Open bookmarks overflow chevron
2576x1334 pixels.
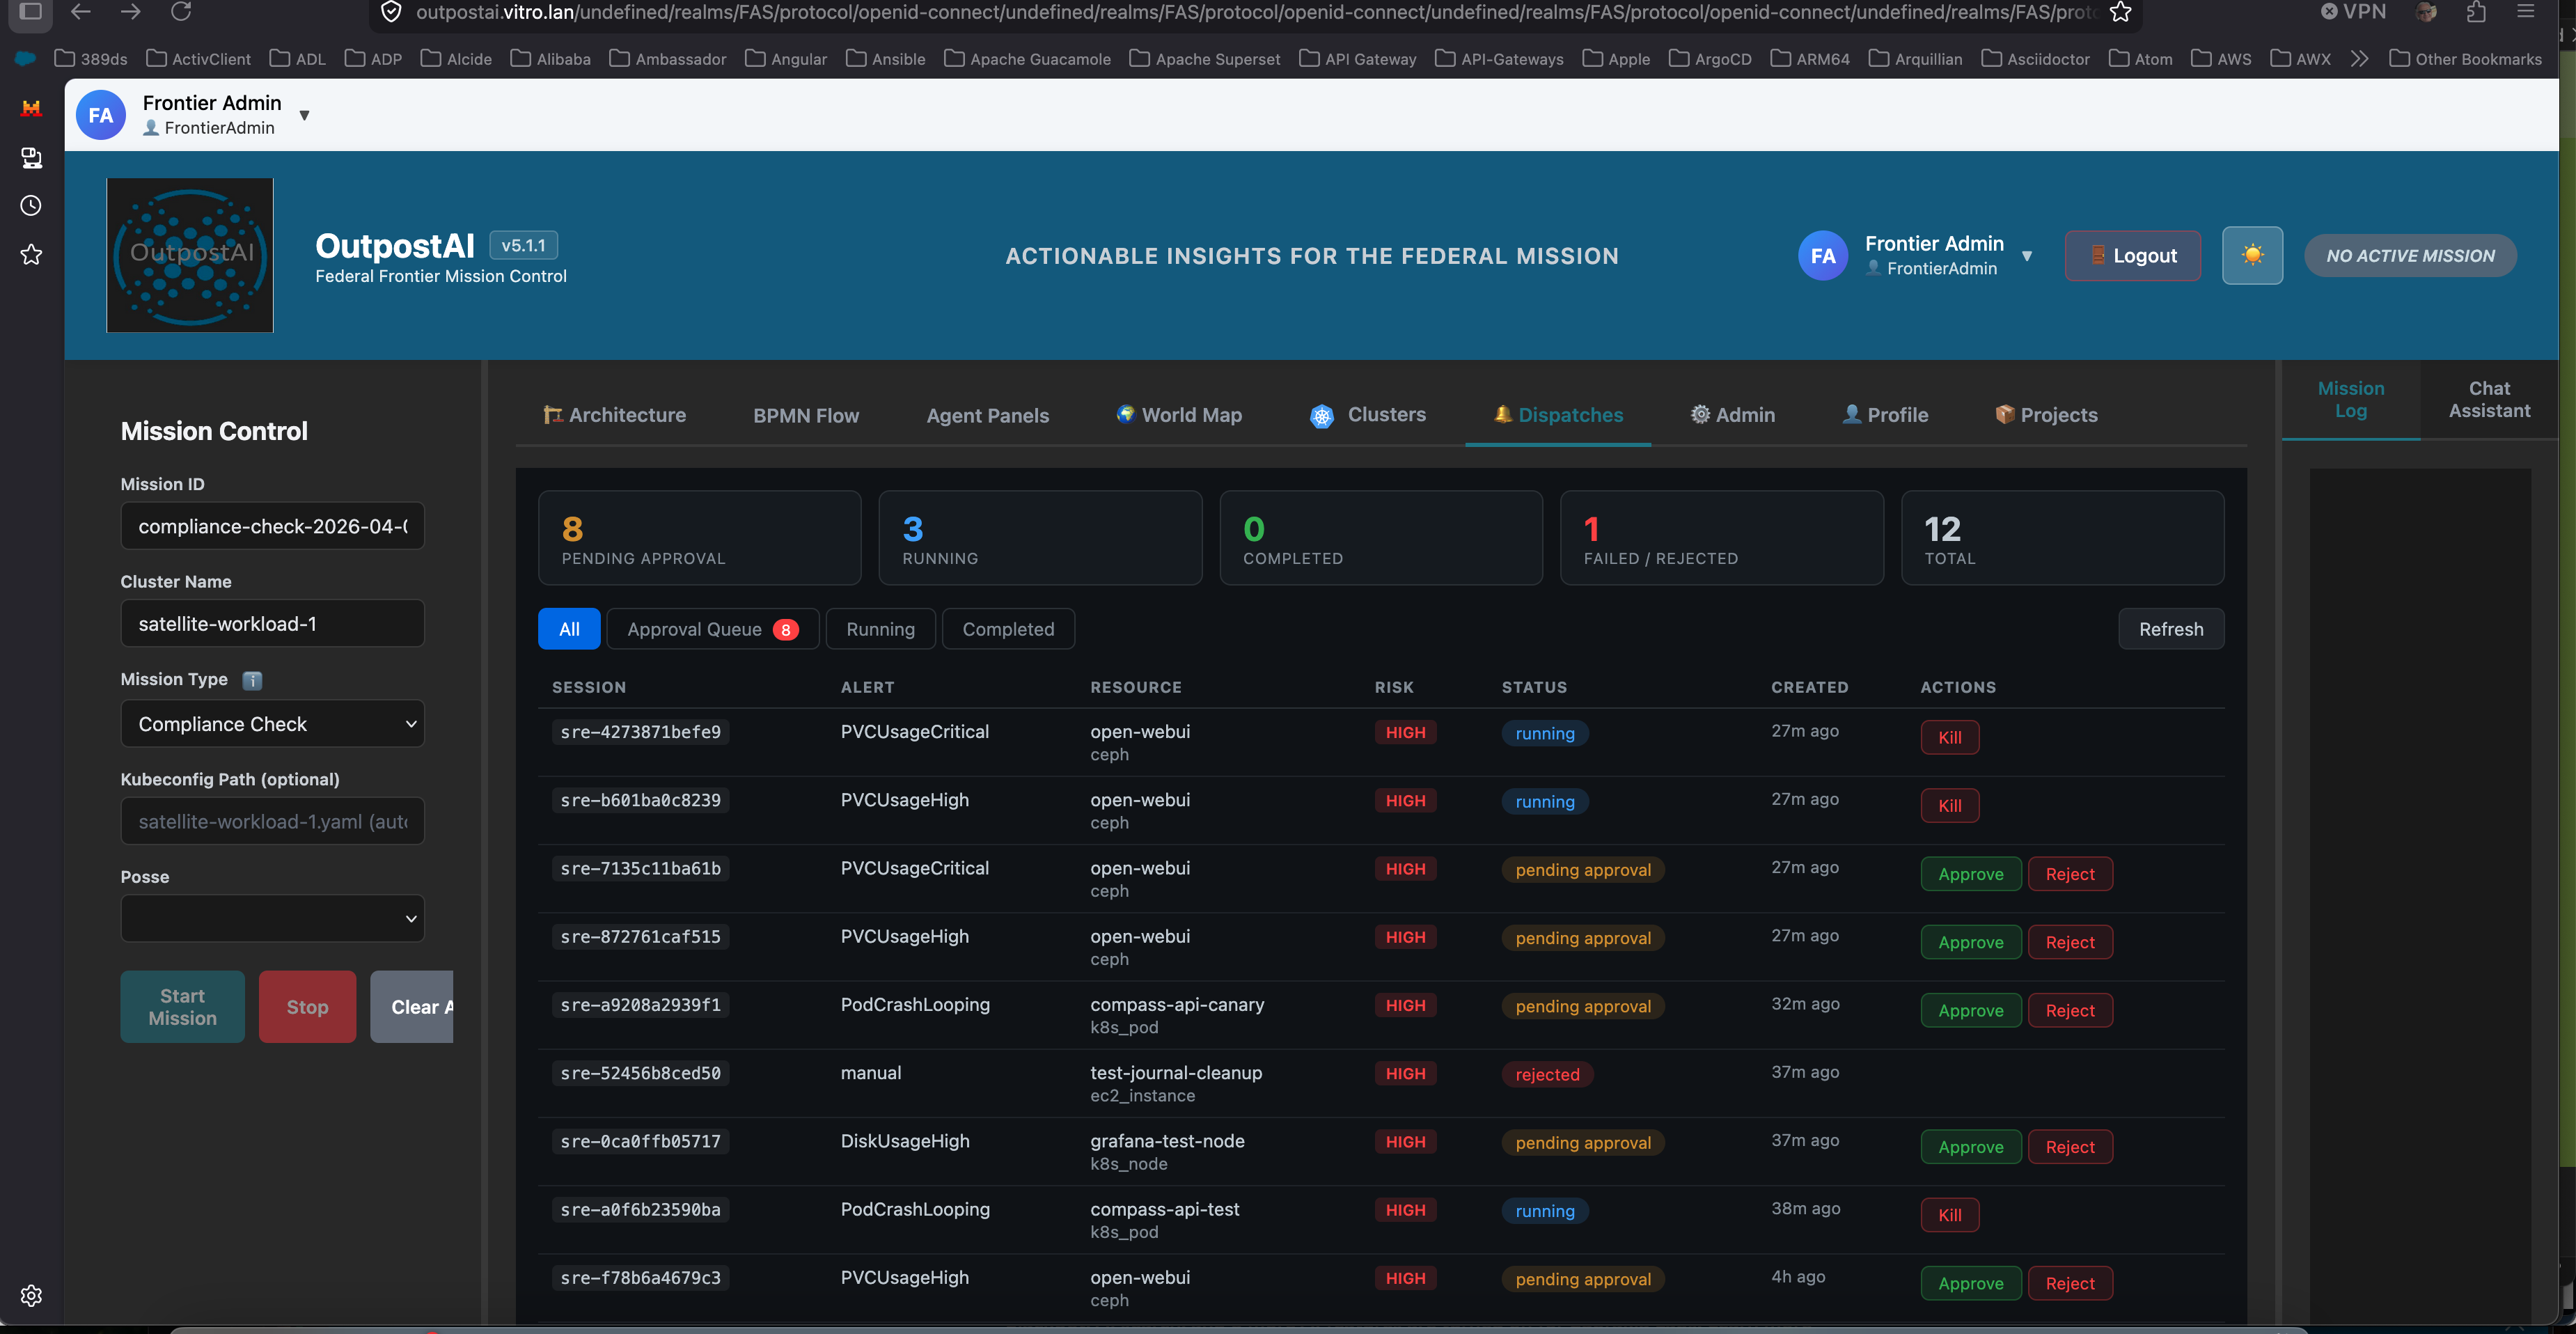point(2359,59)
